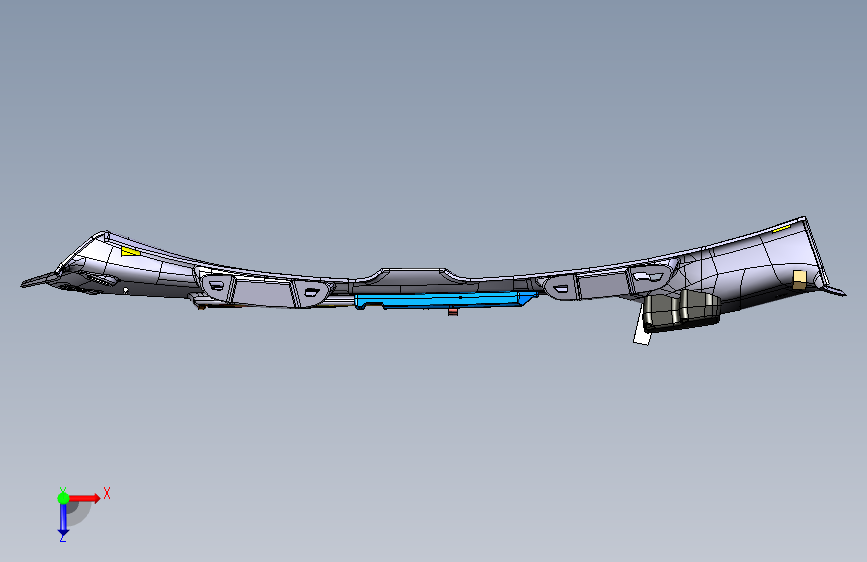
Task: Select the yellow marker on the left wing
Action: coord(130,252)
